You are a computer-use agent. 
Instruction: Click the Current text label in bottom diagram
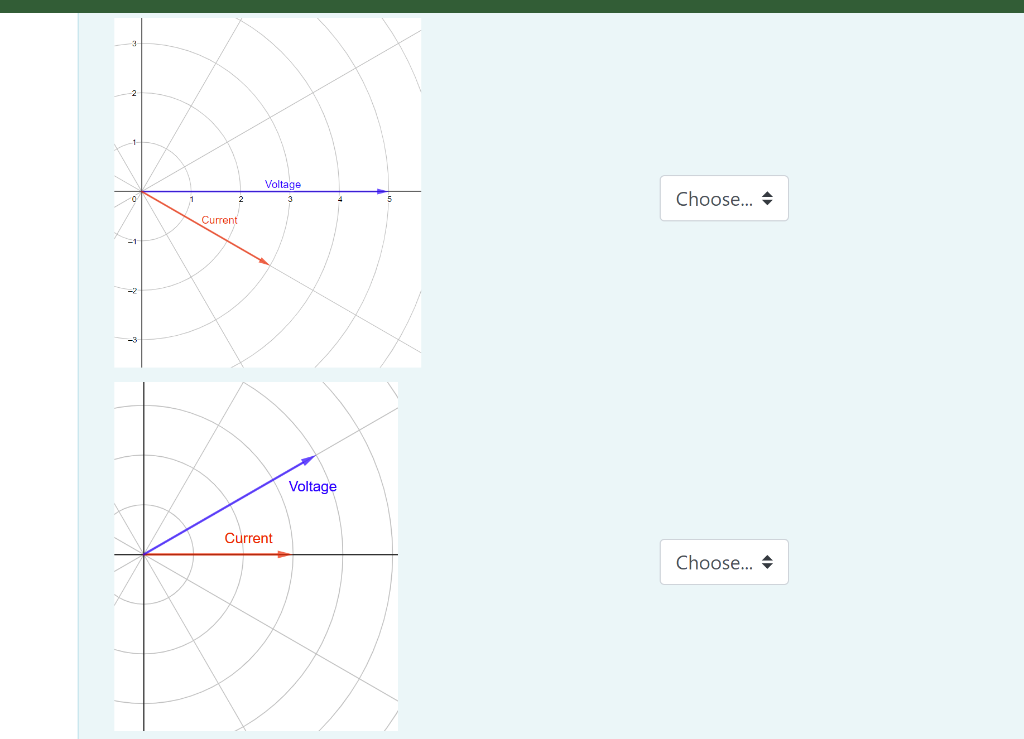click(x=248, y=538)
